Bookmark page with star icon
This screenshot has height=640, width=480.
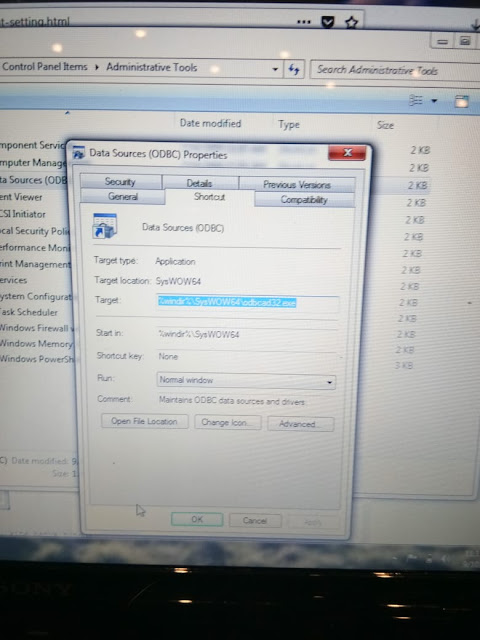click(351, 23)
